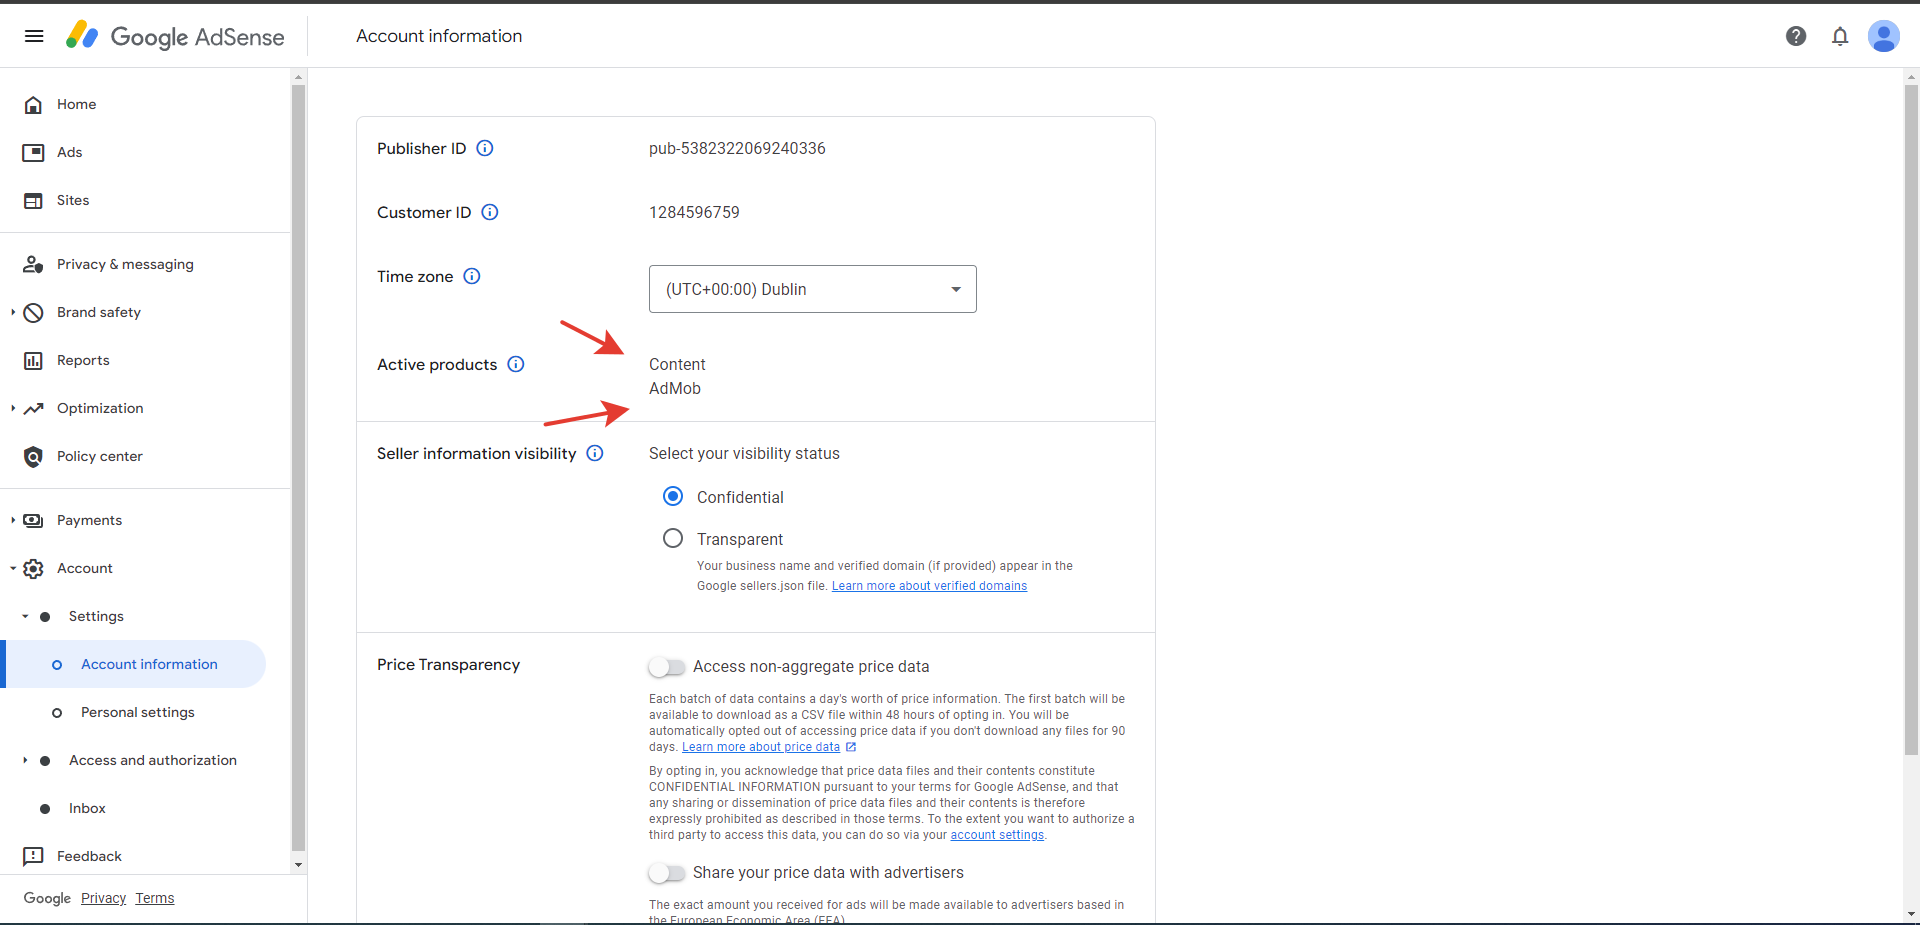Viewport: 1920px width, 925px height.
Task: Collapse the Account section
Action: (13, 568)
